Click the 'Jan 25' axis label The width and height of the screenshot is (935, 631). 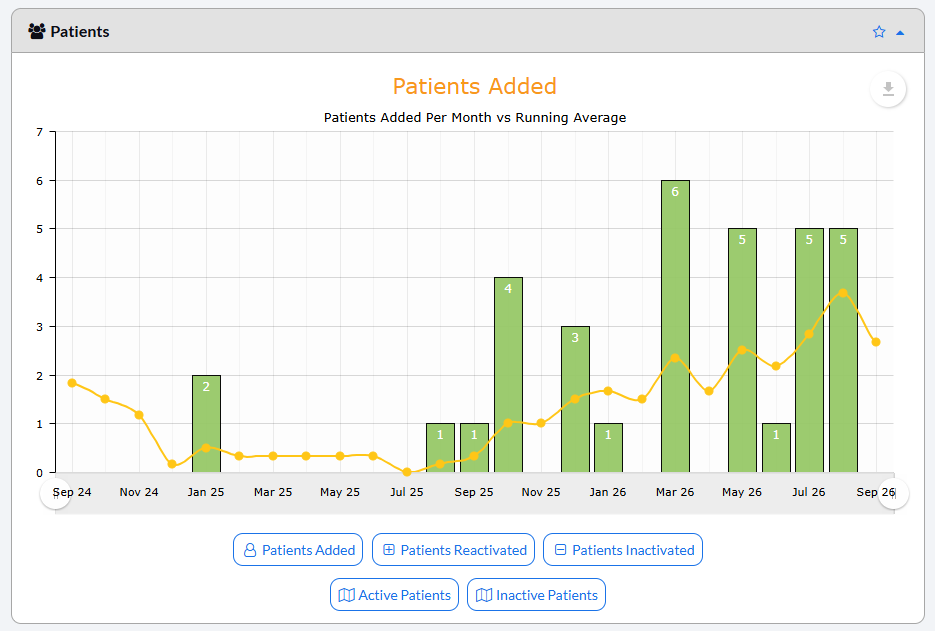coord(206,492)
